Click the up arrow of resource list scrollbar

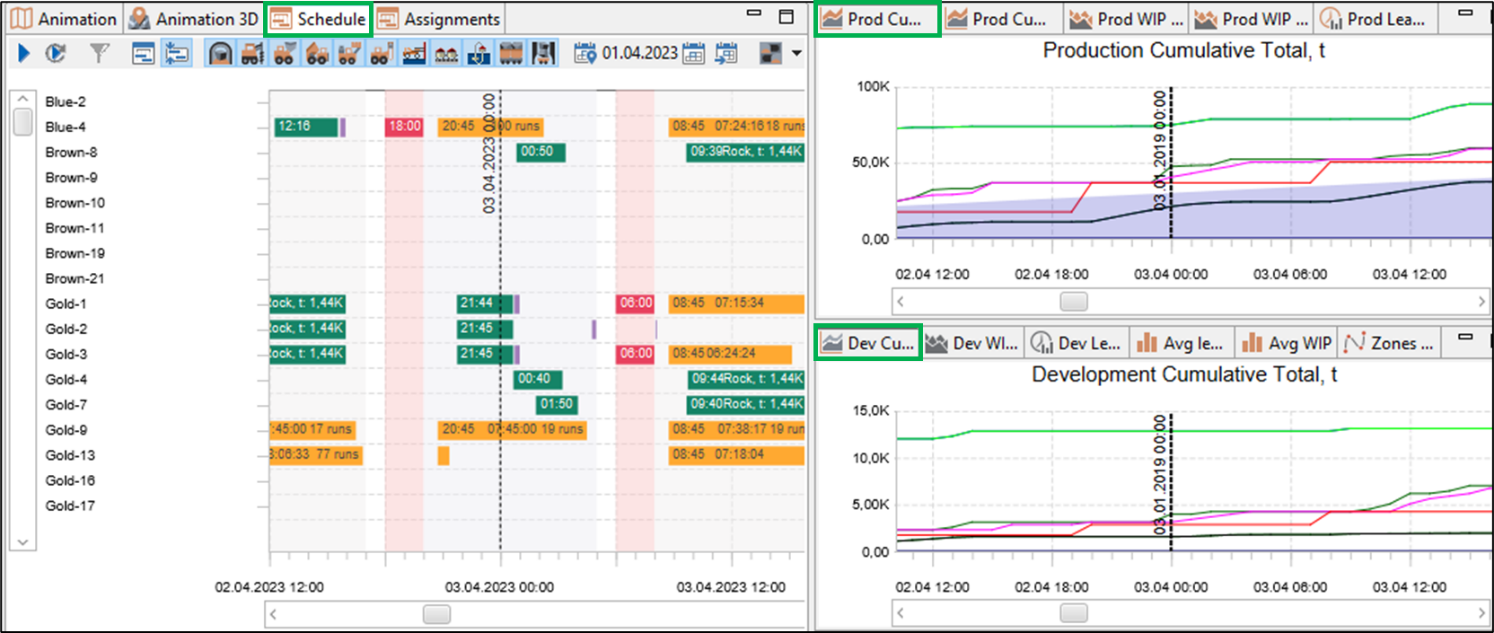point(22,99)
